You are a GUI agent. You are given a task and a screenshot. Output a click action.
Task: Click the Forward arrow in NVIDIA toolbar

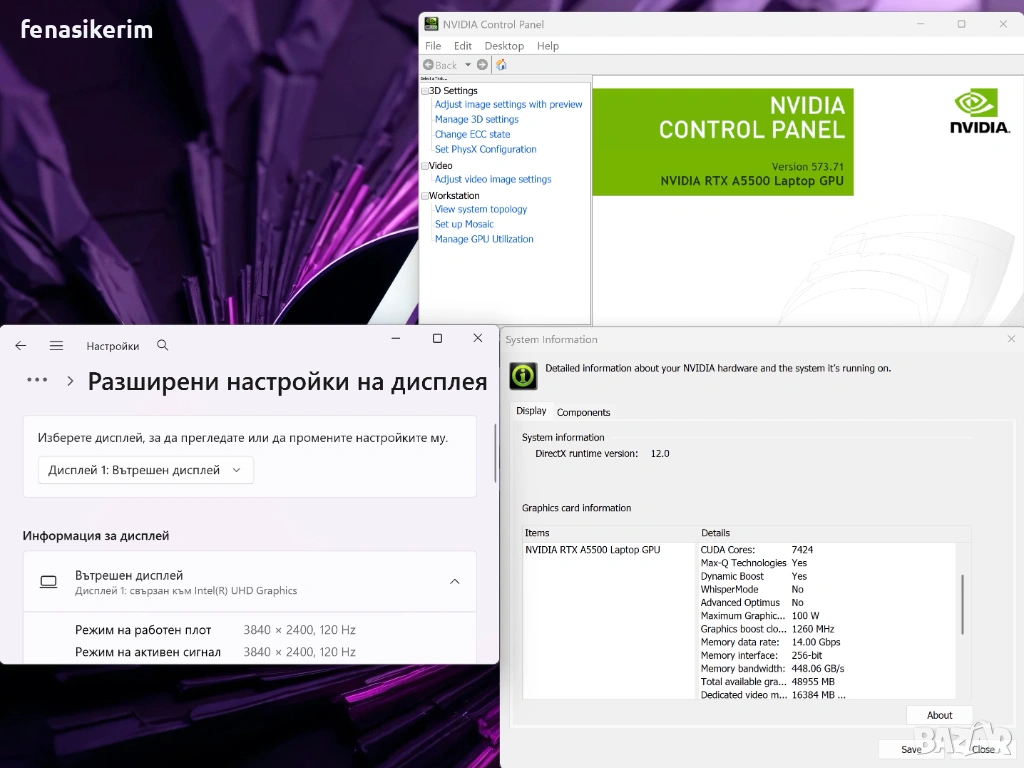(482, 65)
